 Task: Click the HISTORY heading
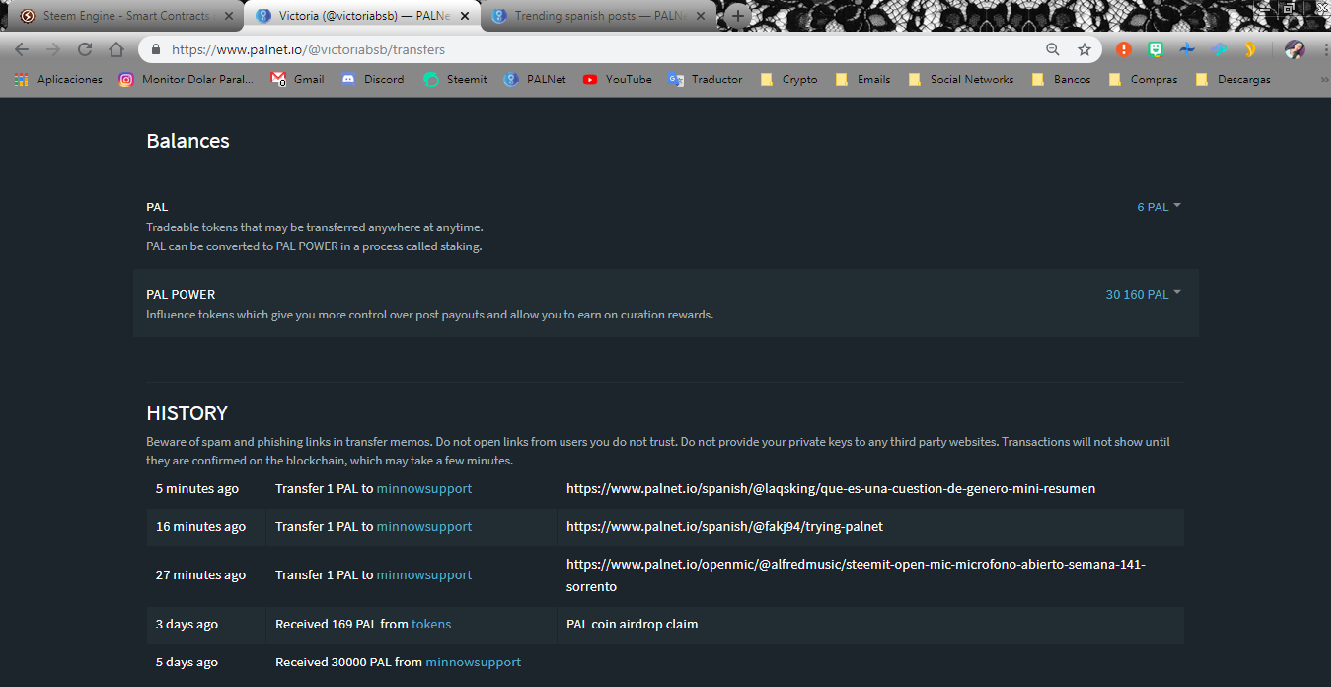(187, 413)
